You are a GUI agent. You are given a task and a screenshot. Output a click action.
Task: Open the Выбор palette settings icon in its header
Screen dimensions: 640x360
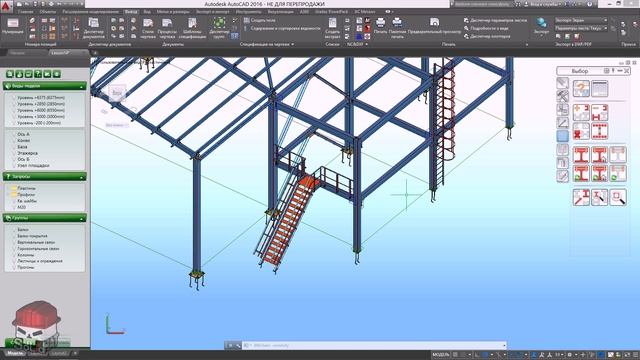pos(607,71)
